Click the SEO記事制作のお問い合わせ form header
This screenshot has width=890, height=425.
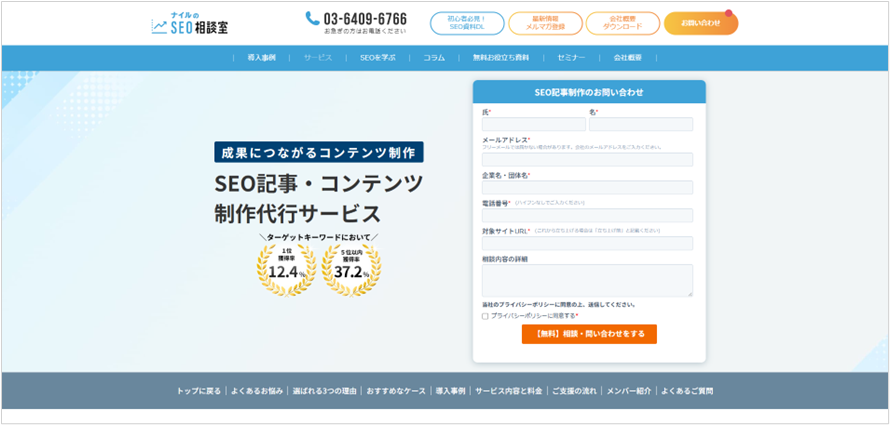click(x=589, y=92)
